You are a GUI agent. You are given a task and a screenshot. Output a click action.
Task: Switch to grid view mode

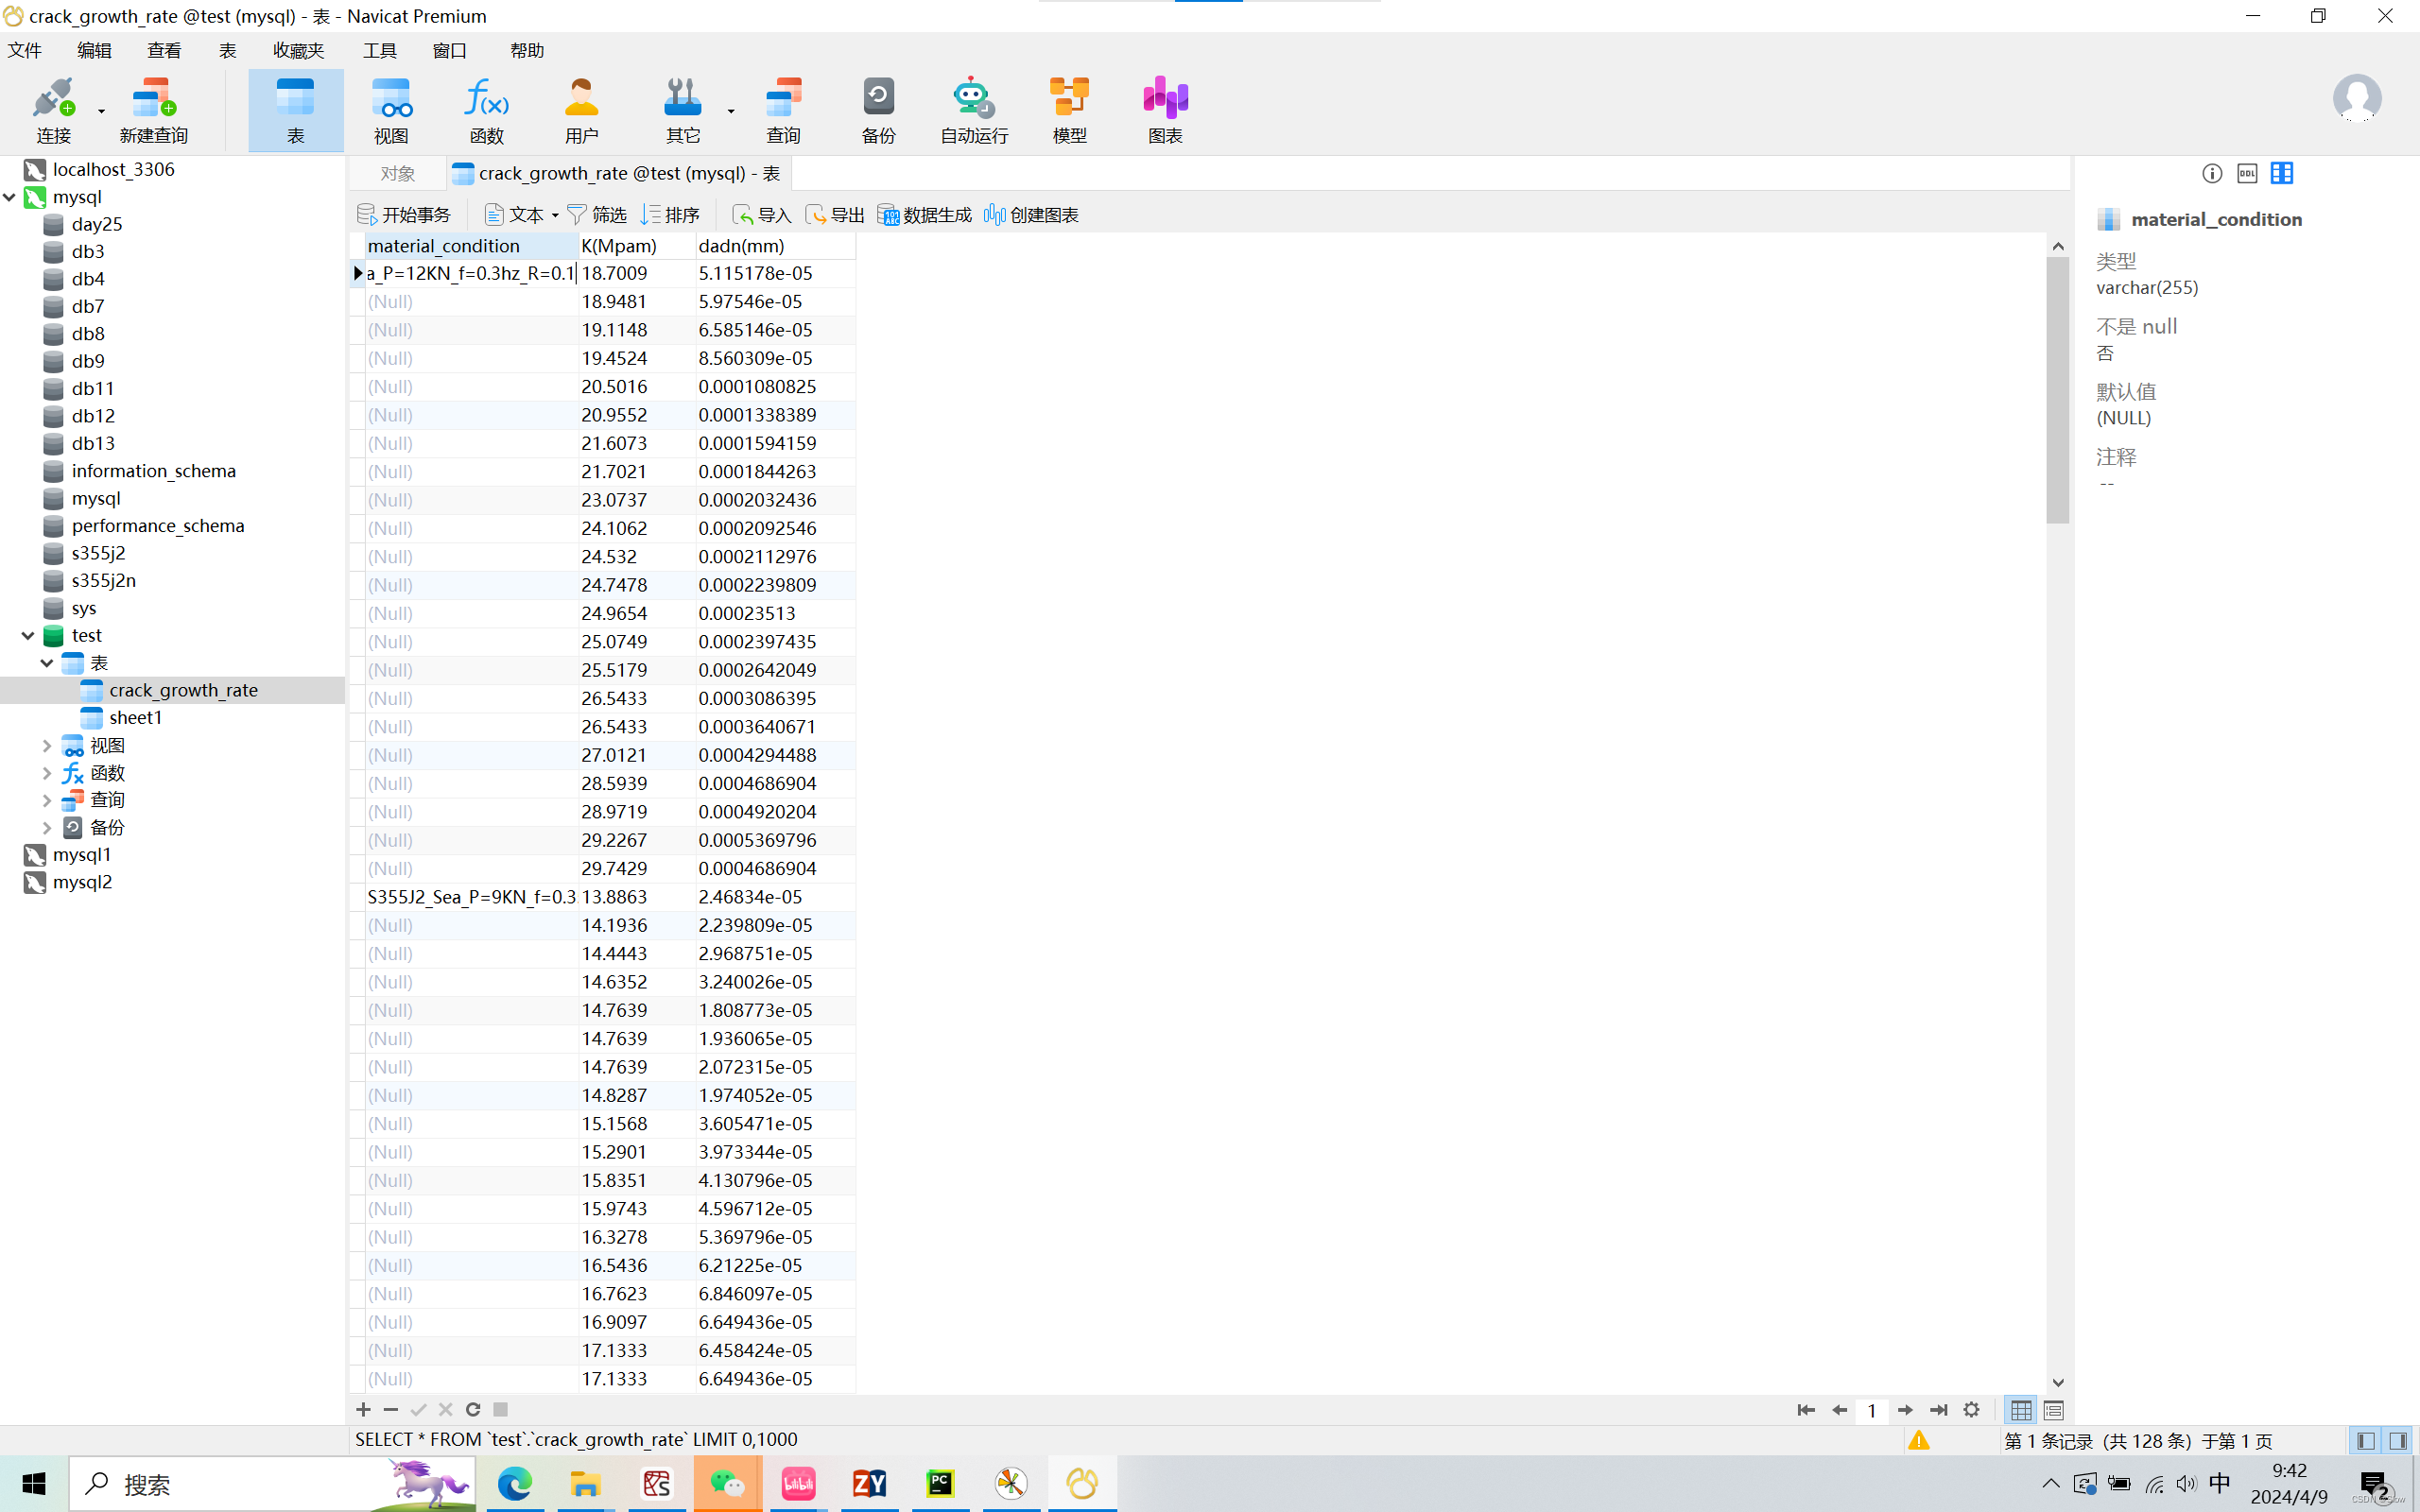click(x=2021, y=1410)
